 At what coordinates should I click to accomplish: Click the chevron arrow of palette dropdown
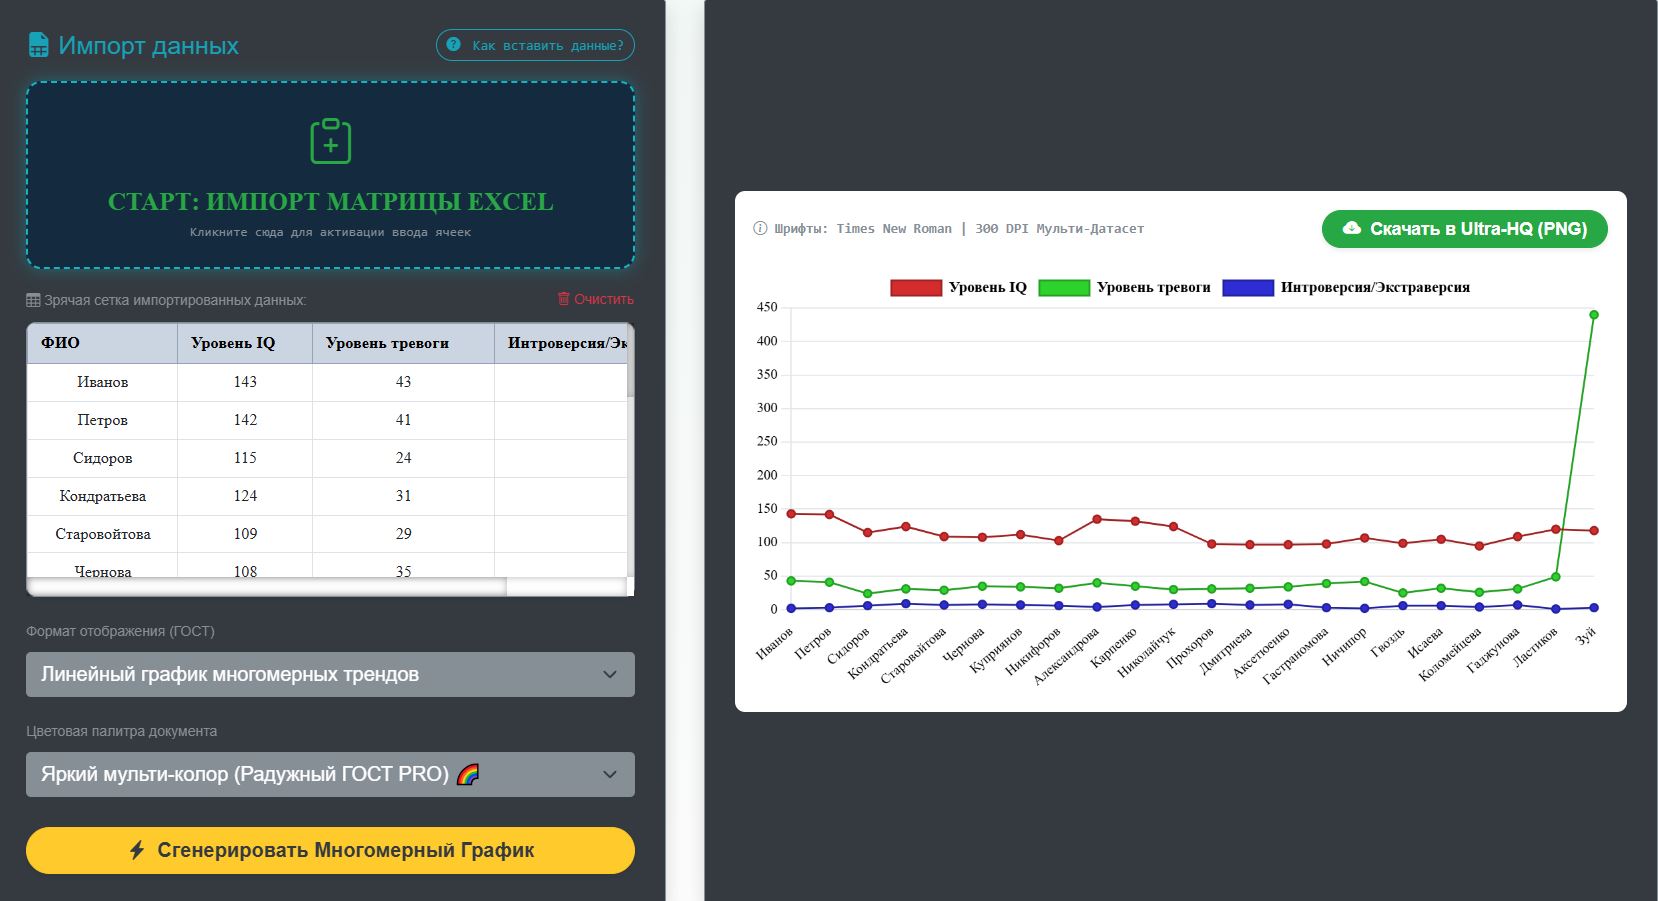(x=610, y=774)
